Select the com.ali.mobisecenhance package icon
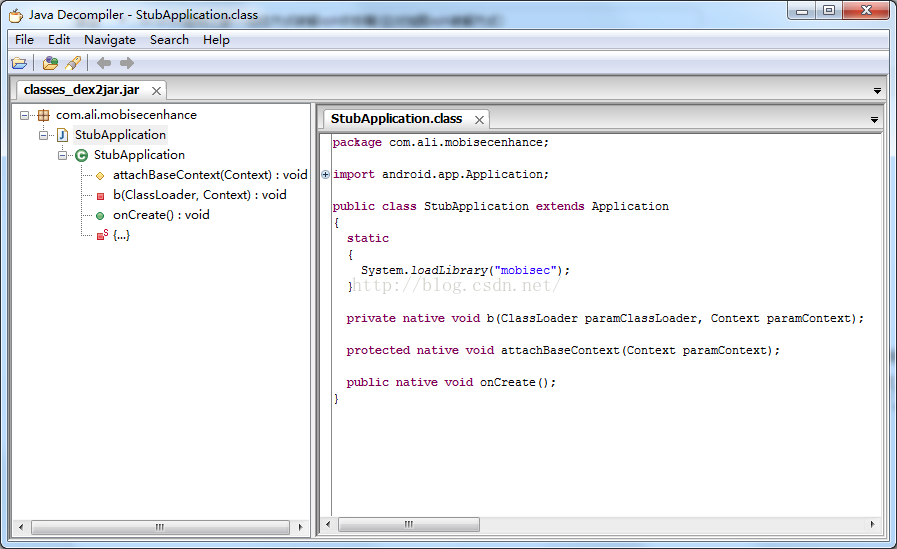 pyautogui.click(x=44, y=115)
